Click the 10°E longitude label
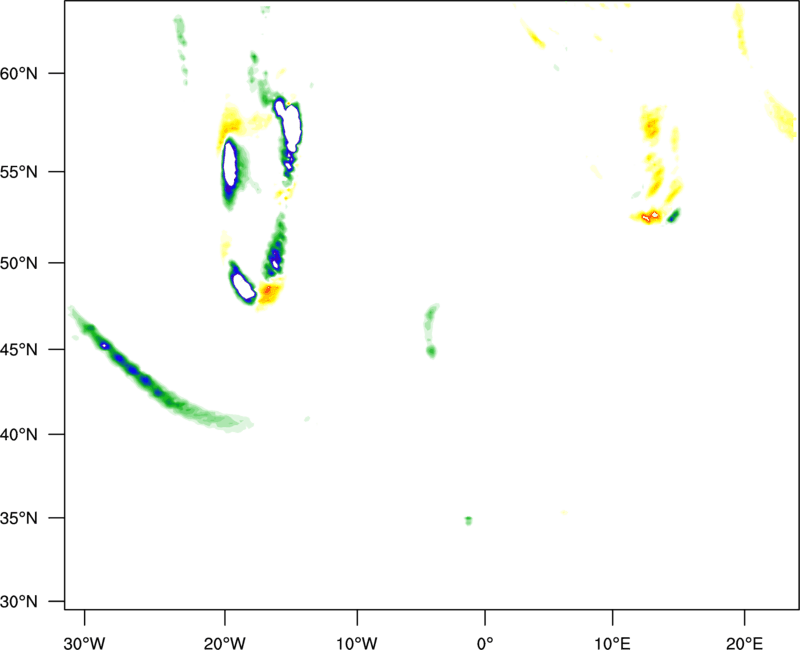This screenshot has width=800, height=650. (x=612, y=643)
